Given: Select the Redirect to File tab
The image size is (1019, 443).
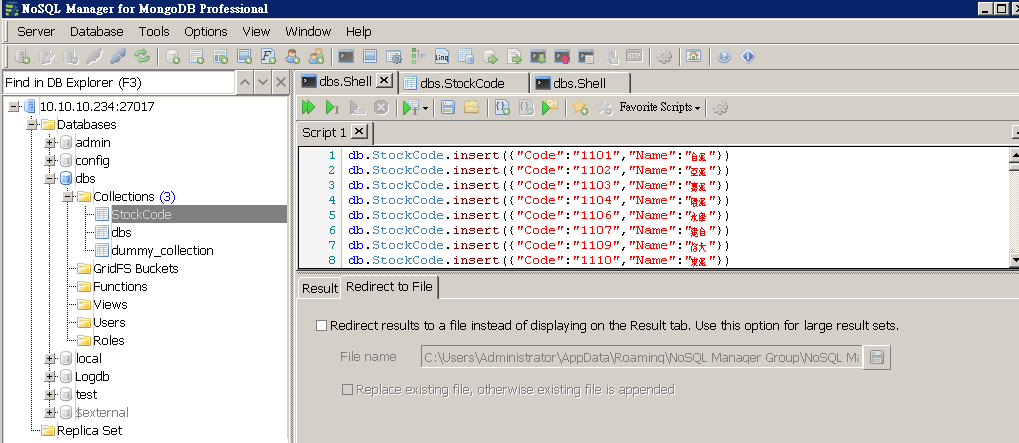Looking at the screenshot, I should [x=389, y=286].
